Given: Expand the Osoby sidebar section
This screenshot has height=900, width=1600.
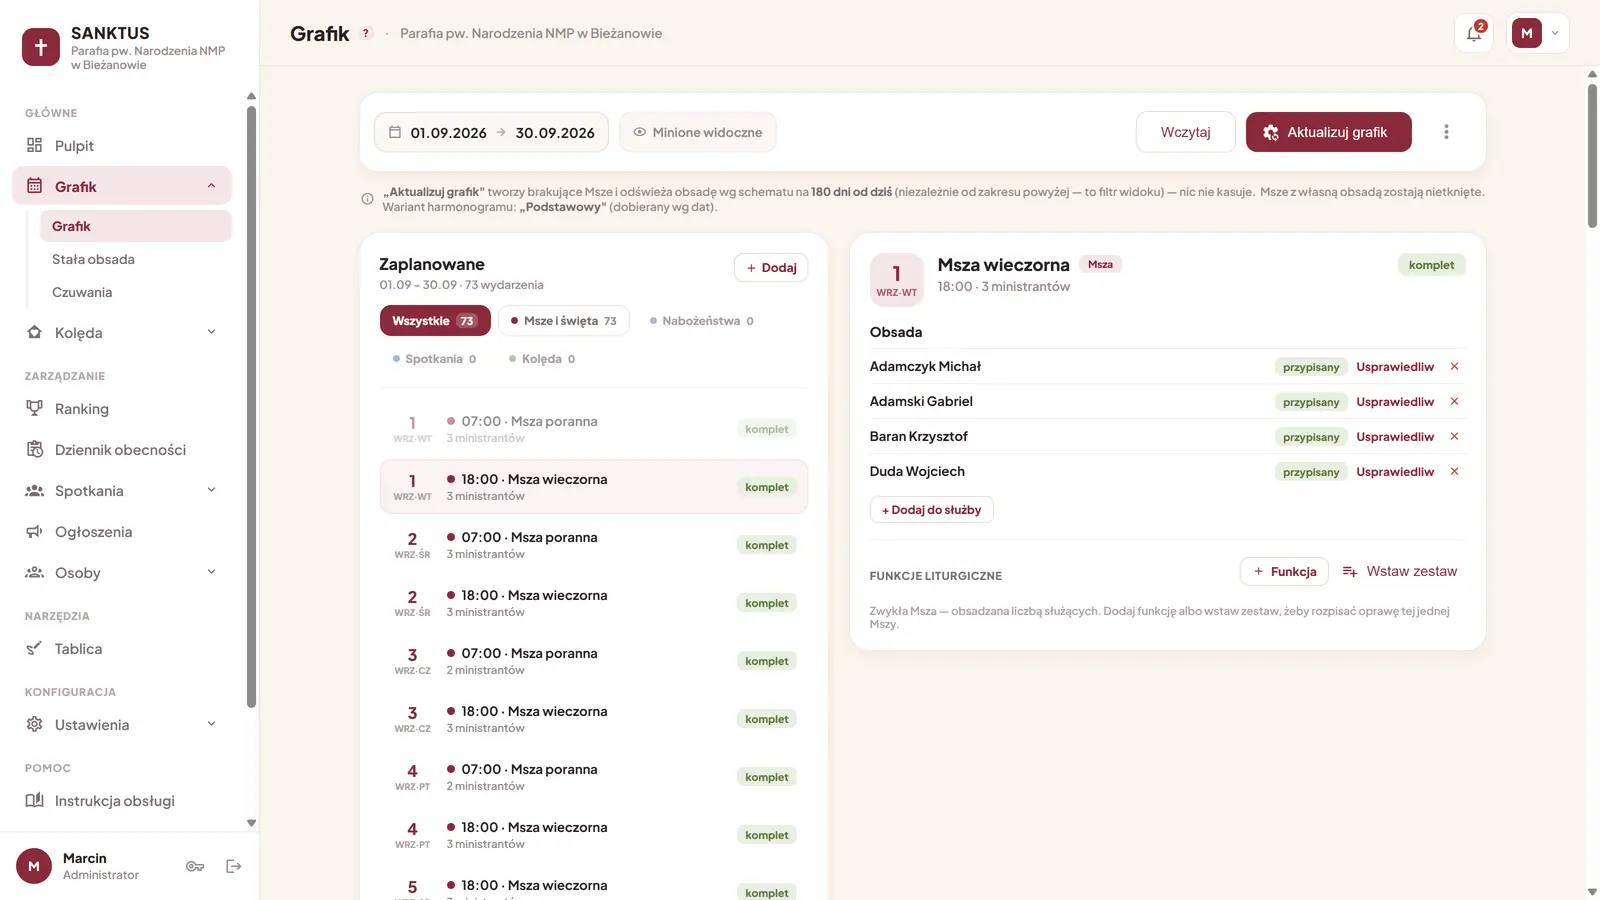Looking at the screenshot, I should [x=211, y=572].
